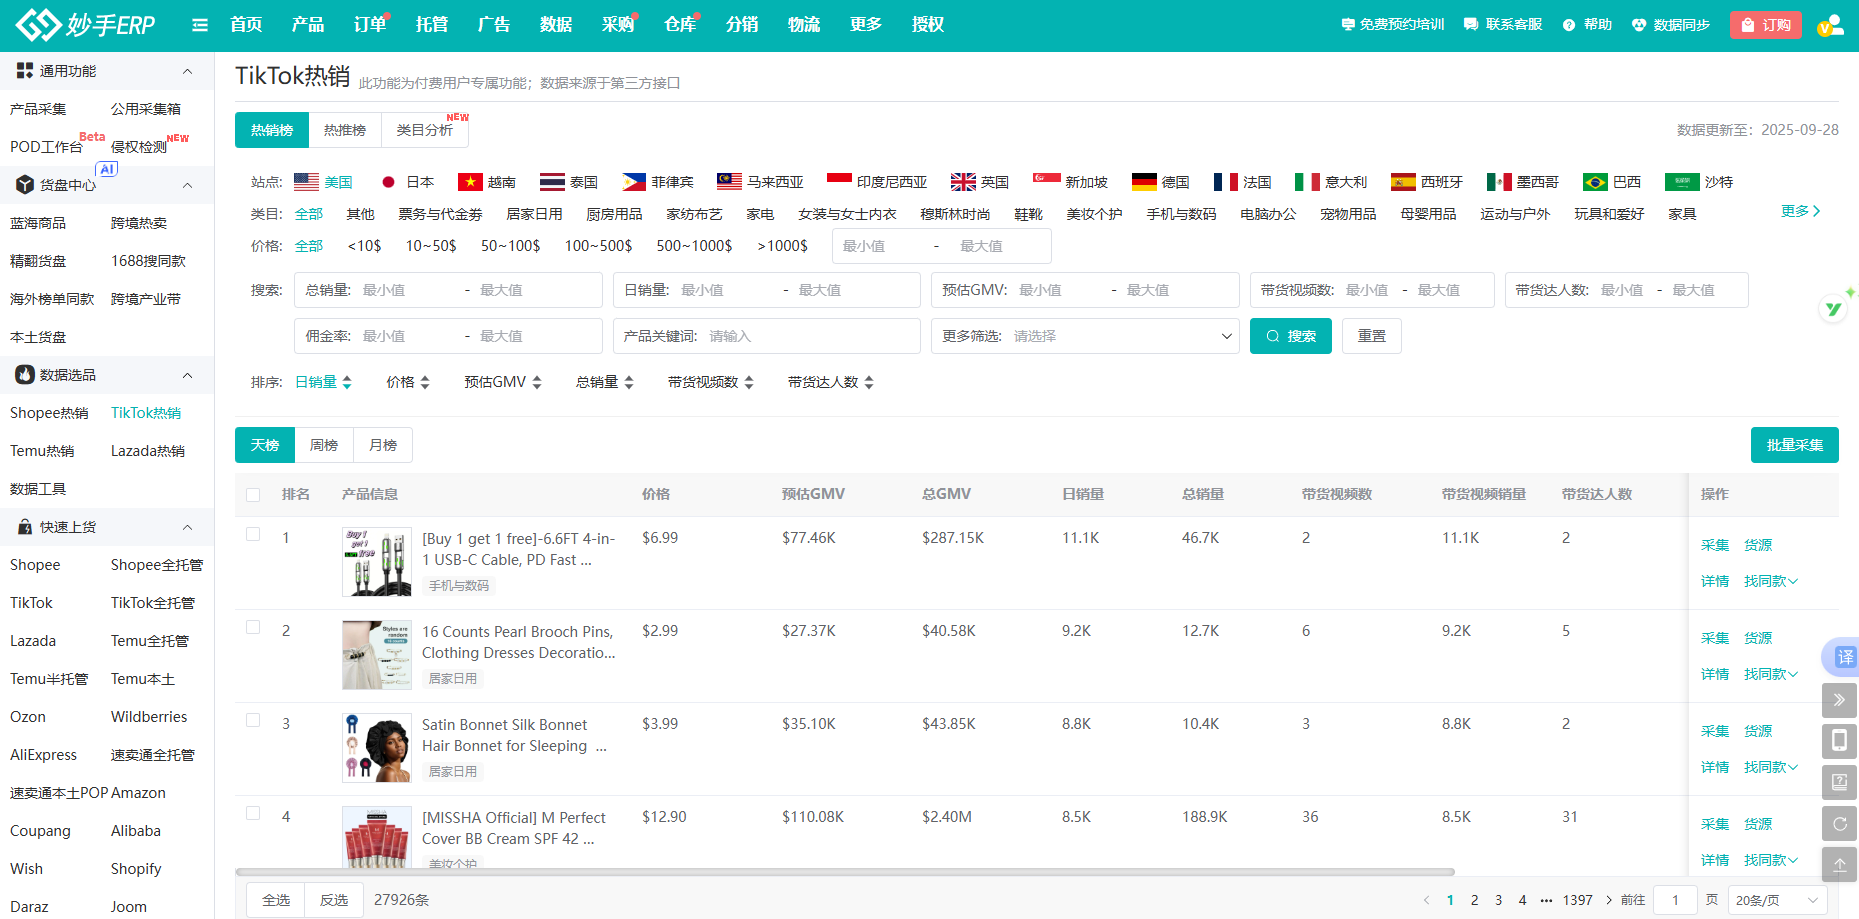The image size is (1859, 919).
Task: Collapse the 货盘中心 sidebar section
Action: point(187,185)
